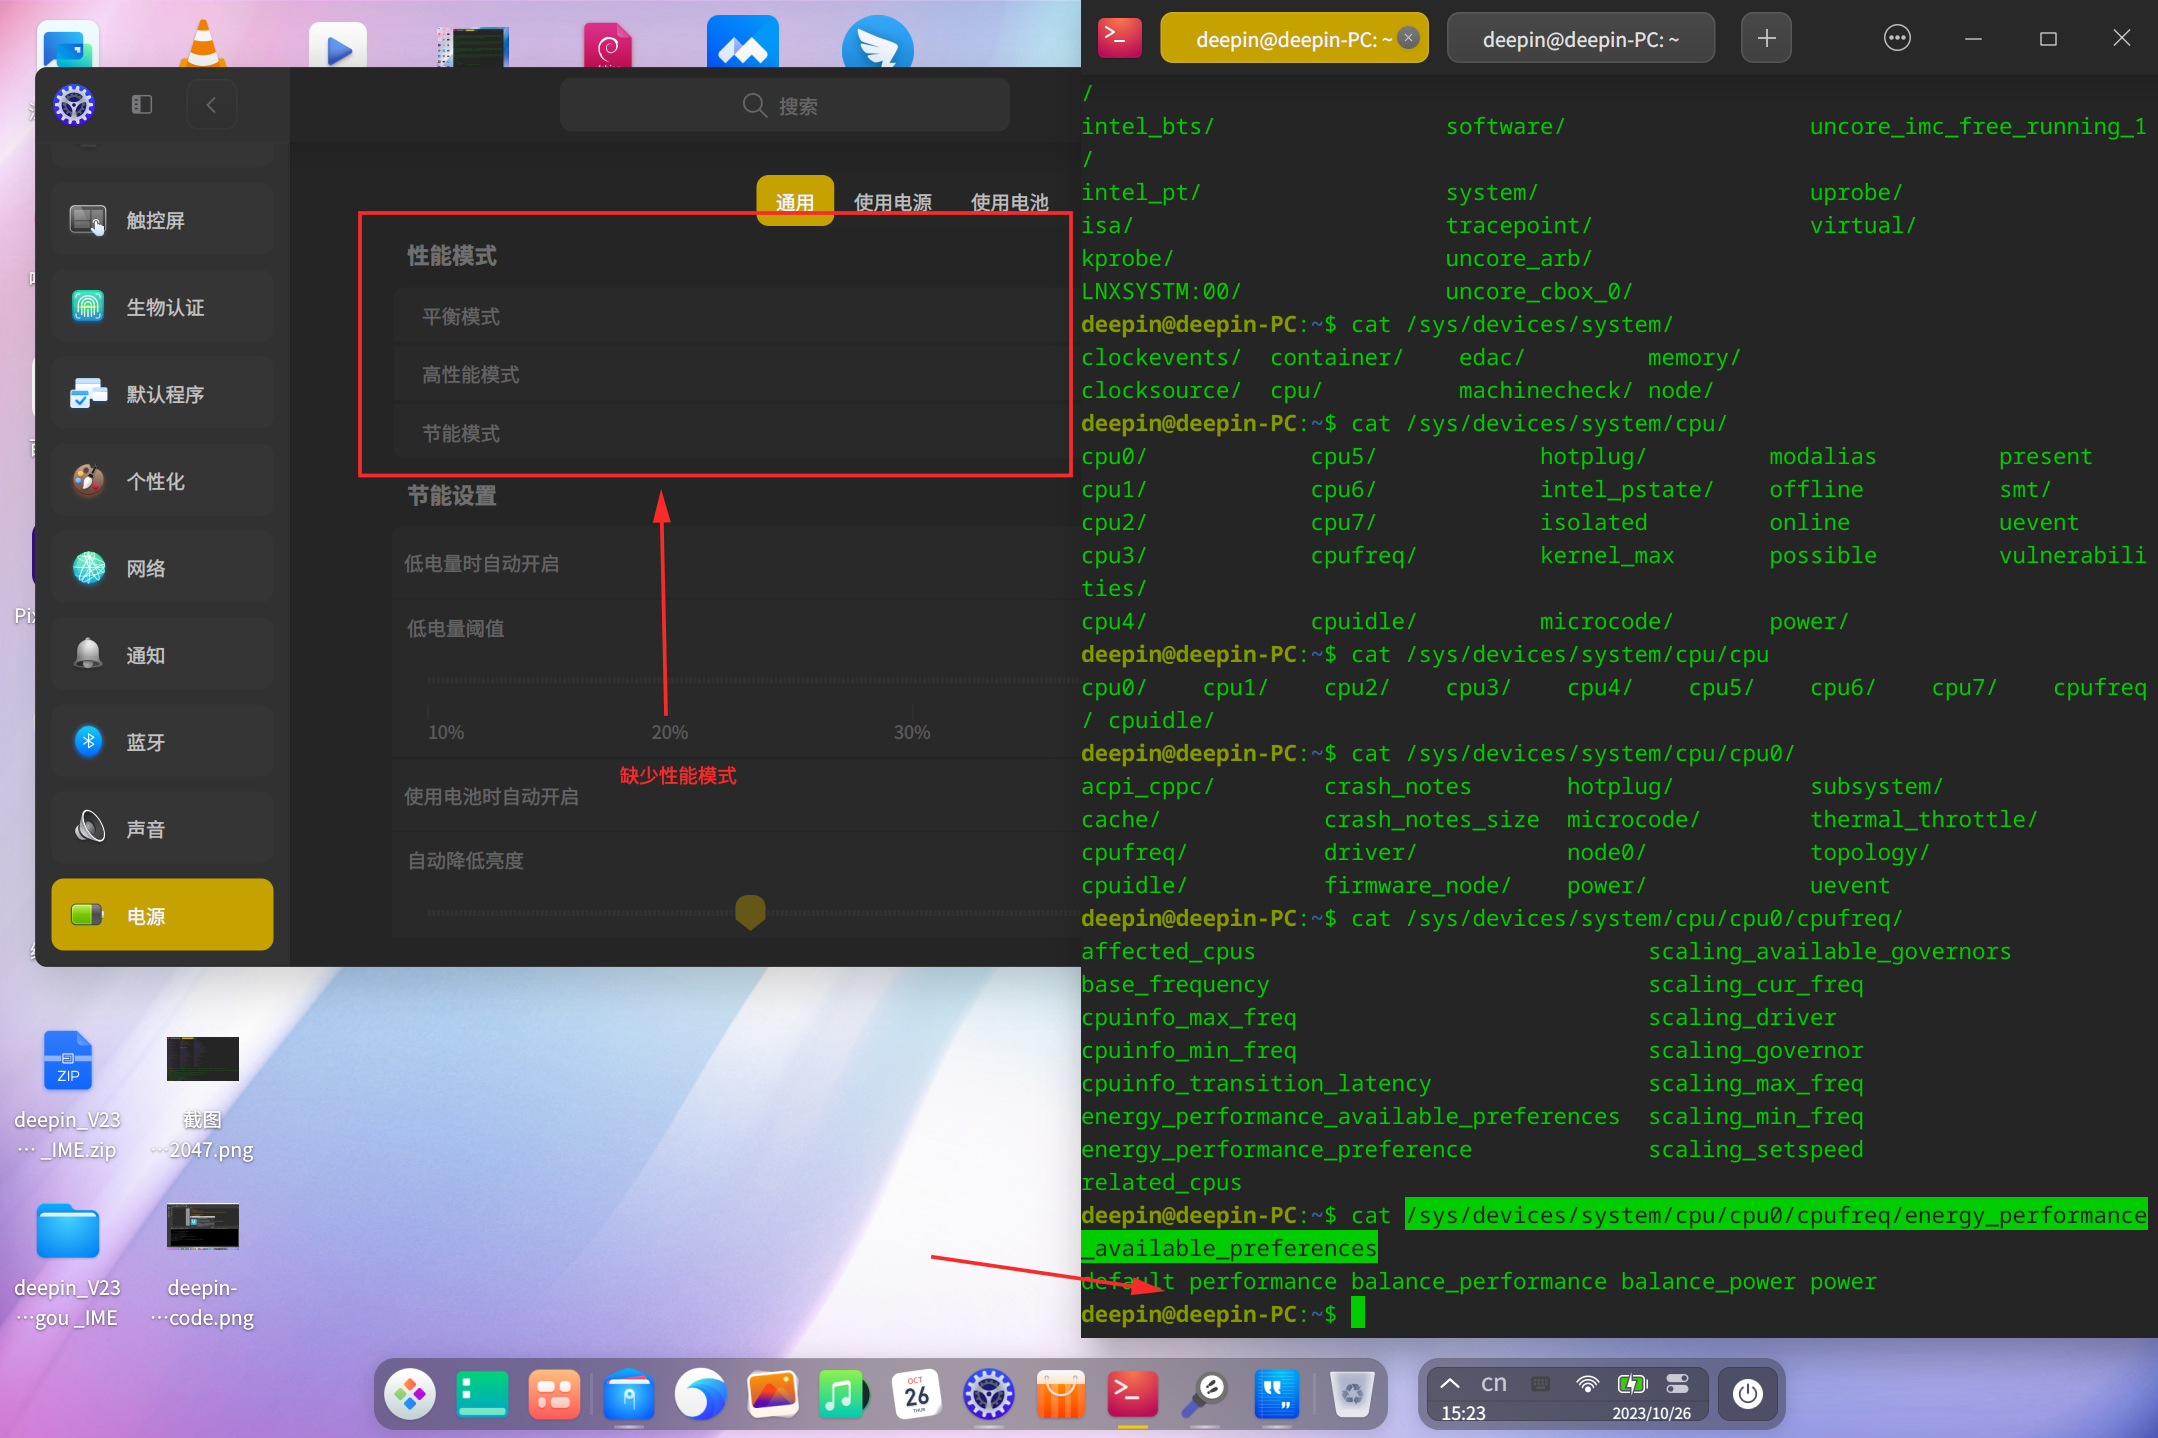Switch to the 使用电池 tab
Viewport: 2158px width, 1438px height.
point(1009,200)
